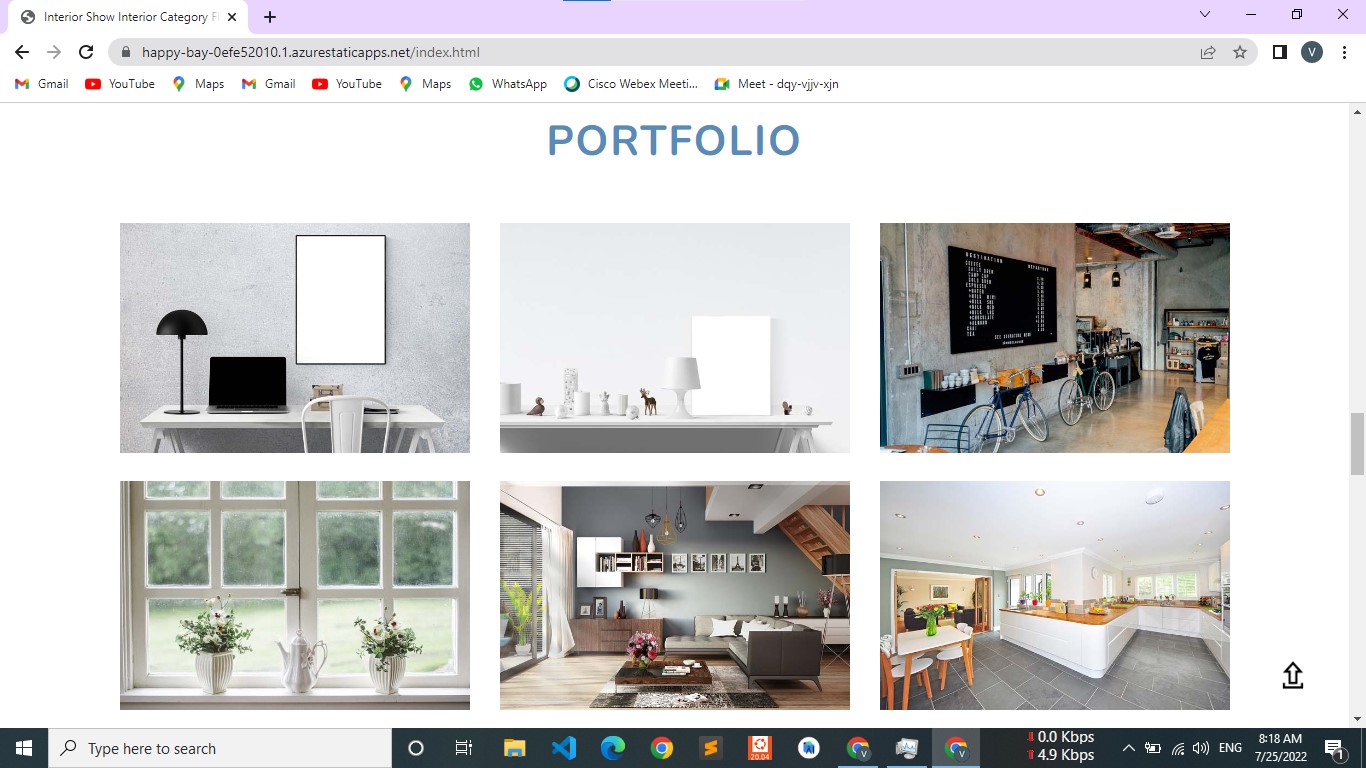The image size is (1366, 768).
Task: Click the page vertical scrollbar thumb
Action: 1357,444
